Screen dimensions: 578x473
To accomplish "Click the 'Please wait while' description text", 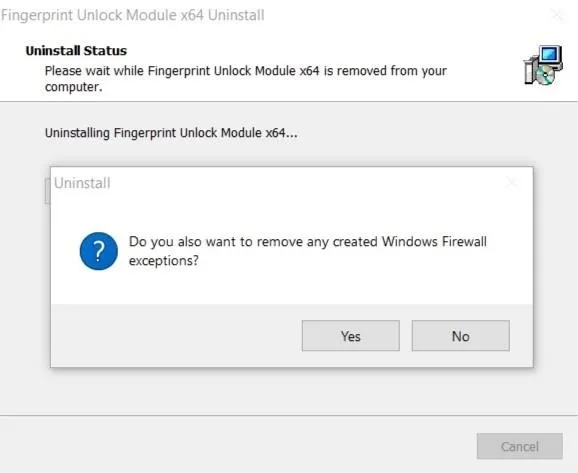I will pyautogui.click(x=246, y=79).
